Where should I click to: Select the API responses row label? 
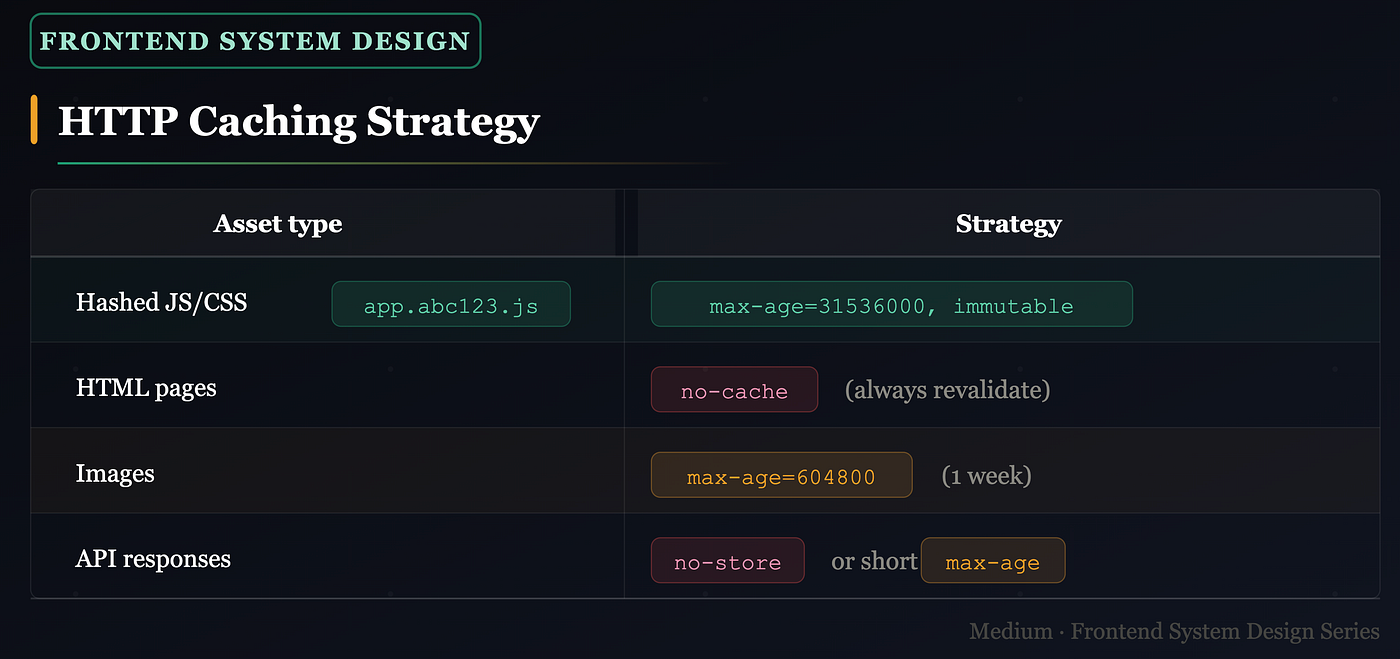(153, 559)
